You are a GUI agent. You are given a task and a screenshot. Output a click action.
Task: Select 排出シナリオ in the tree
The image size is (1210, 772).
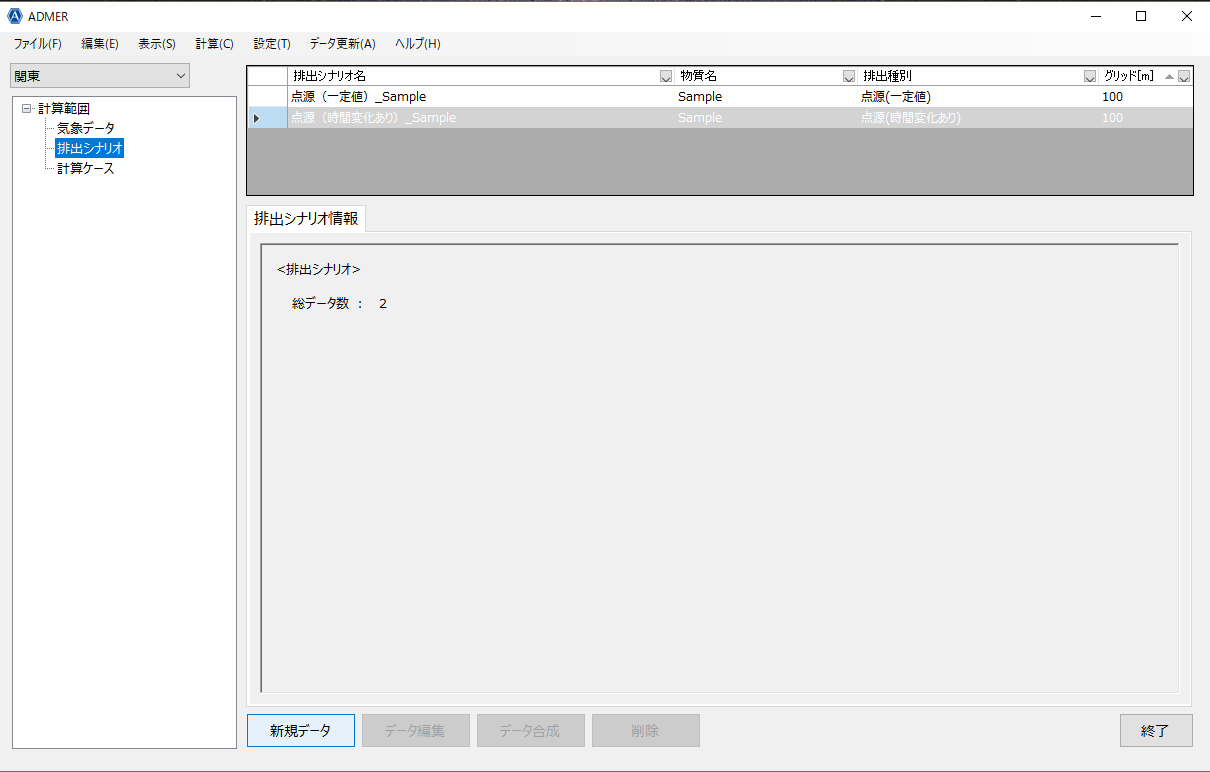90,149
